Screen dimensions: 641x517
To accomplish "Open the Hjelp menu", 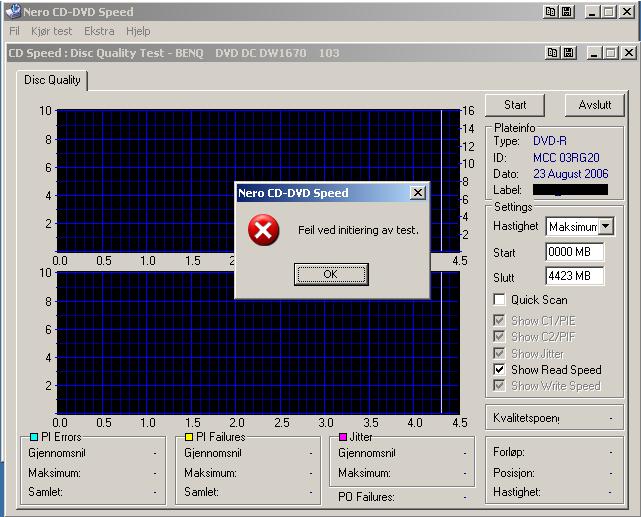I will coord(138,31).
